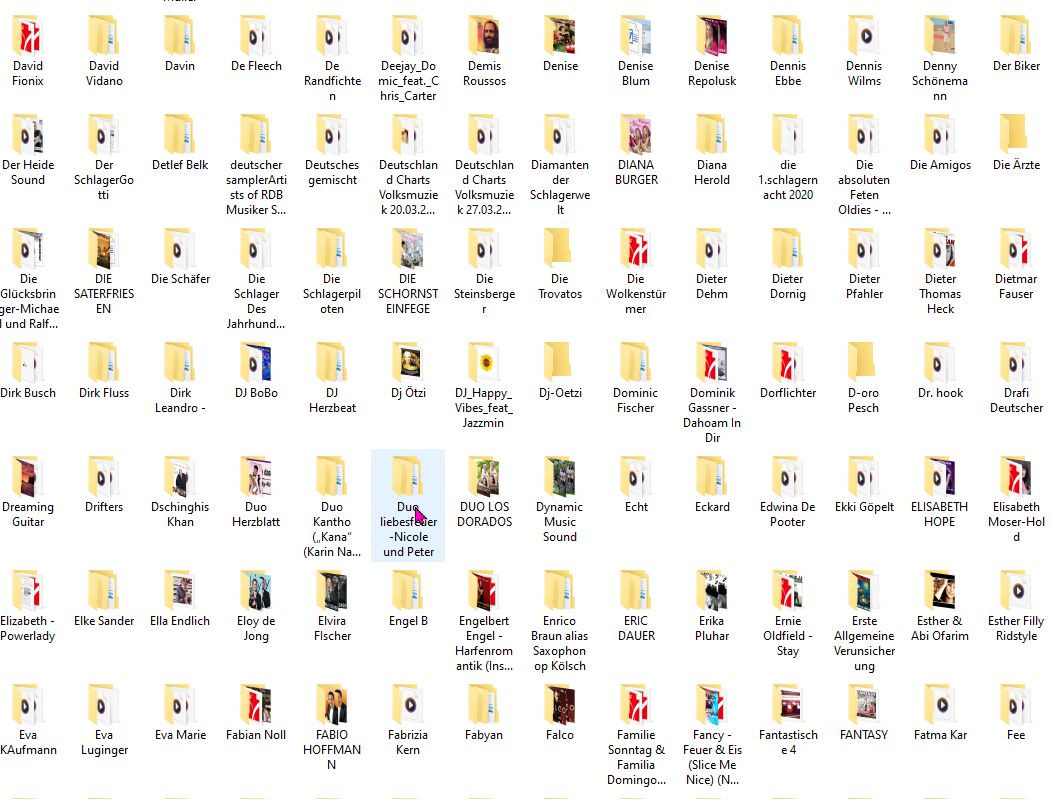
Task: Open the DIANA BURGER folder icon
Action: point(636,135)
